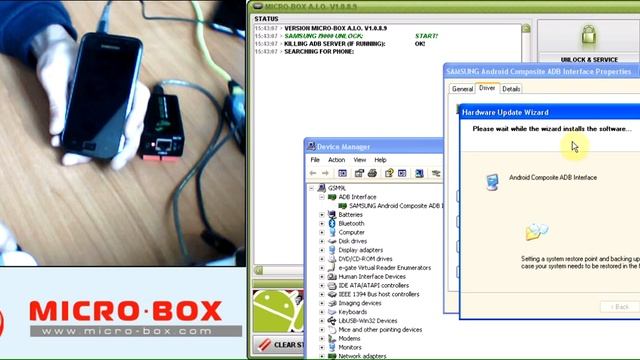Expand the Monitors node
640x360 pixels.
(x=322, y=347)
